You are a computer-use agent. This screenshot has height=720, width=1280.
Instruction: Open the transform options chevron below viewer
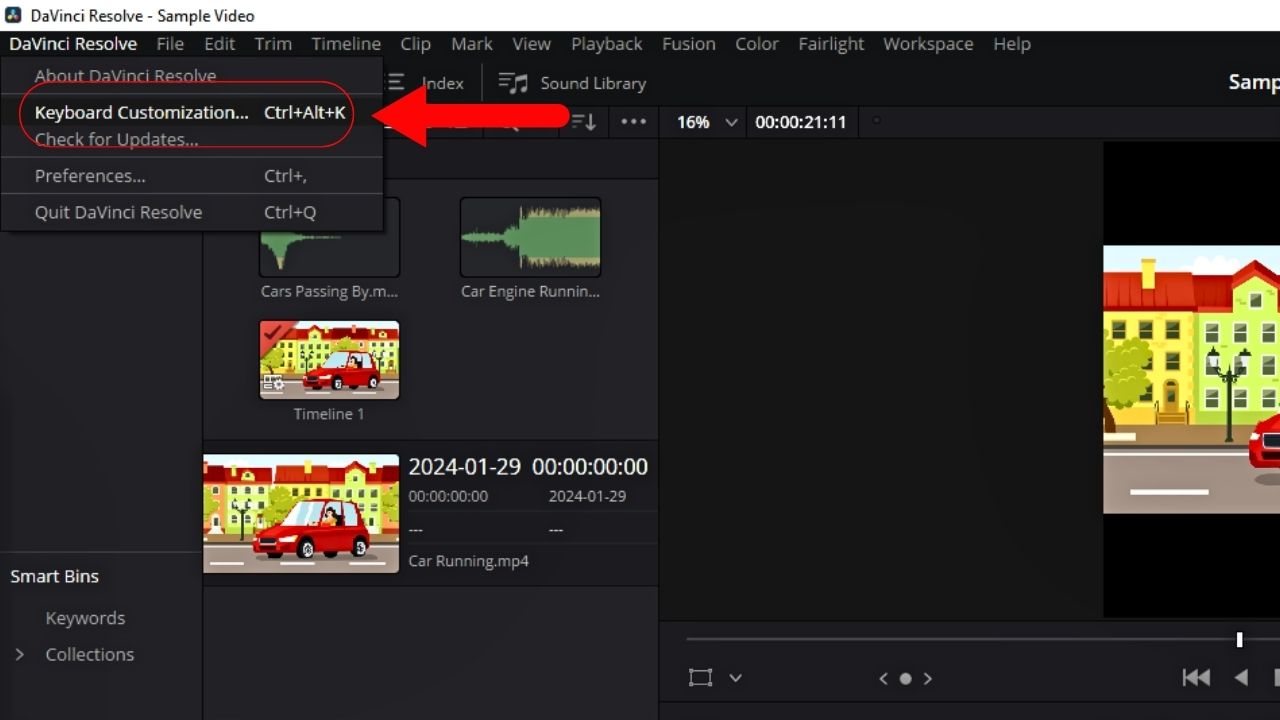(737, 677)
